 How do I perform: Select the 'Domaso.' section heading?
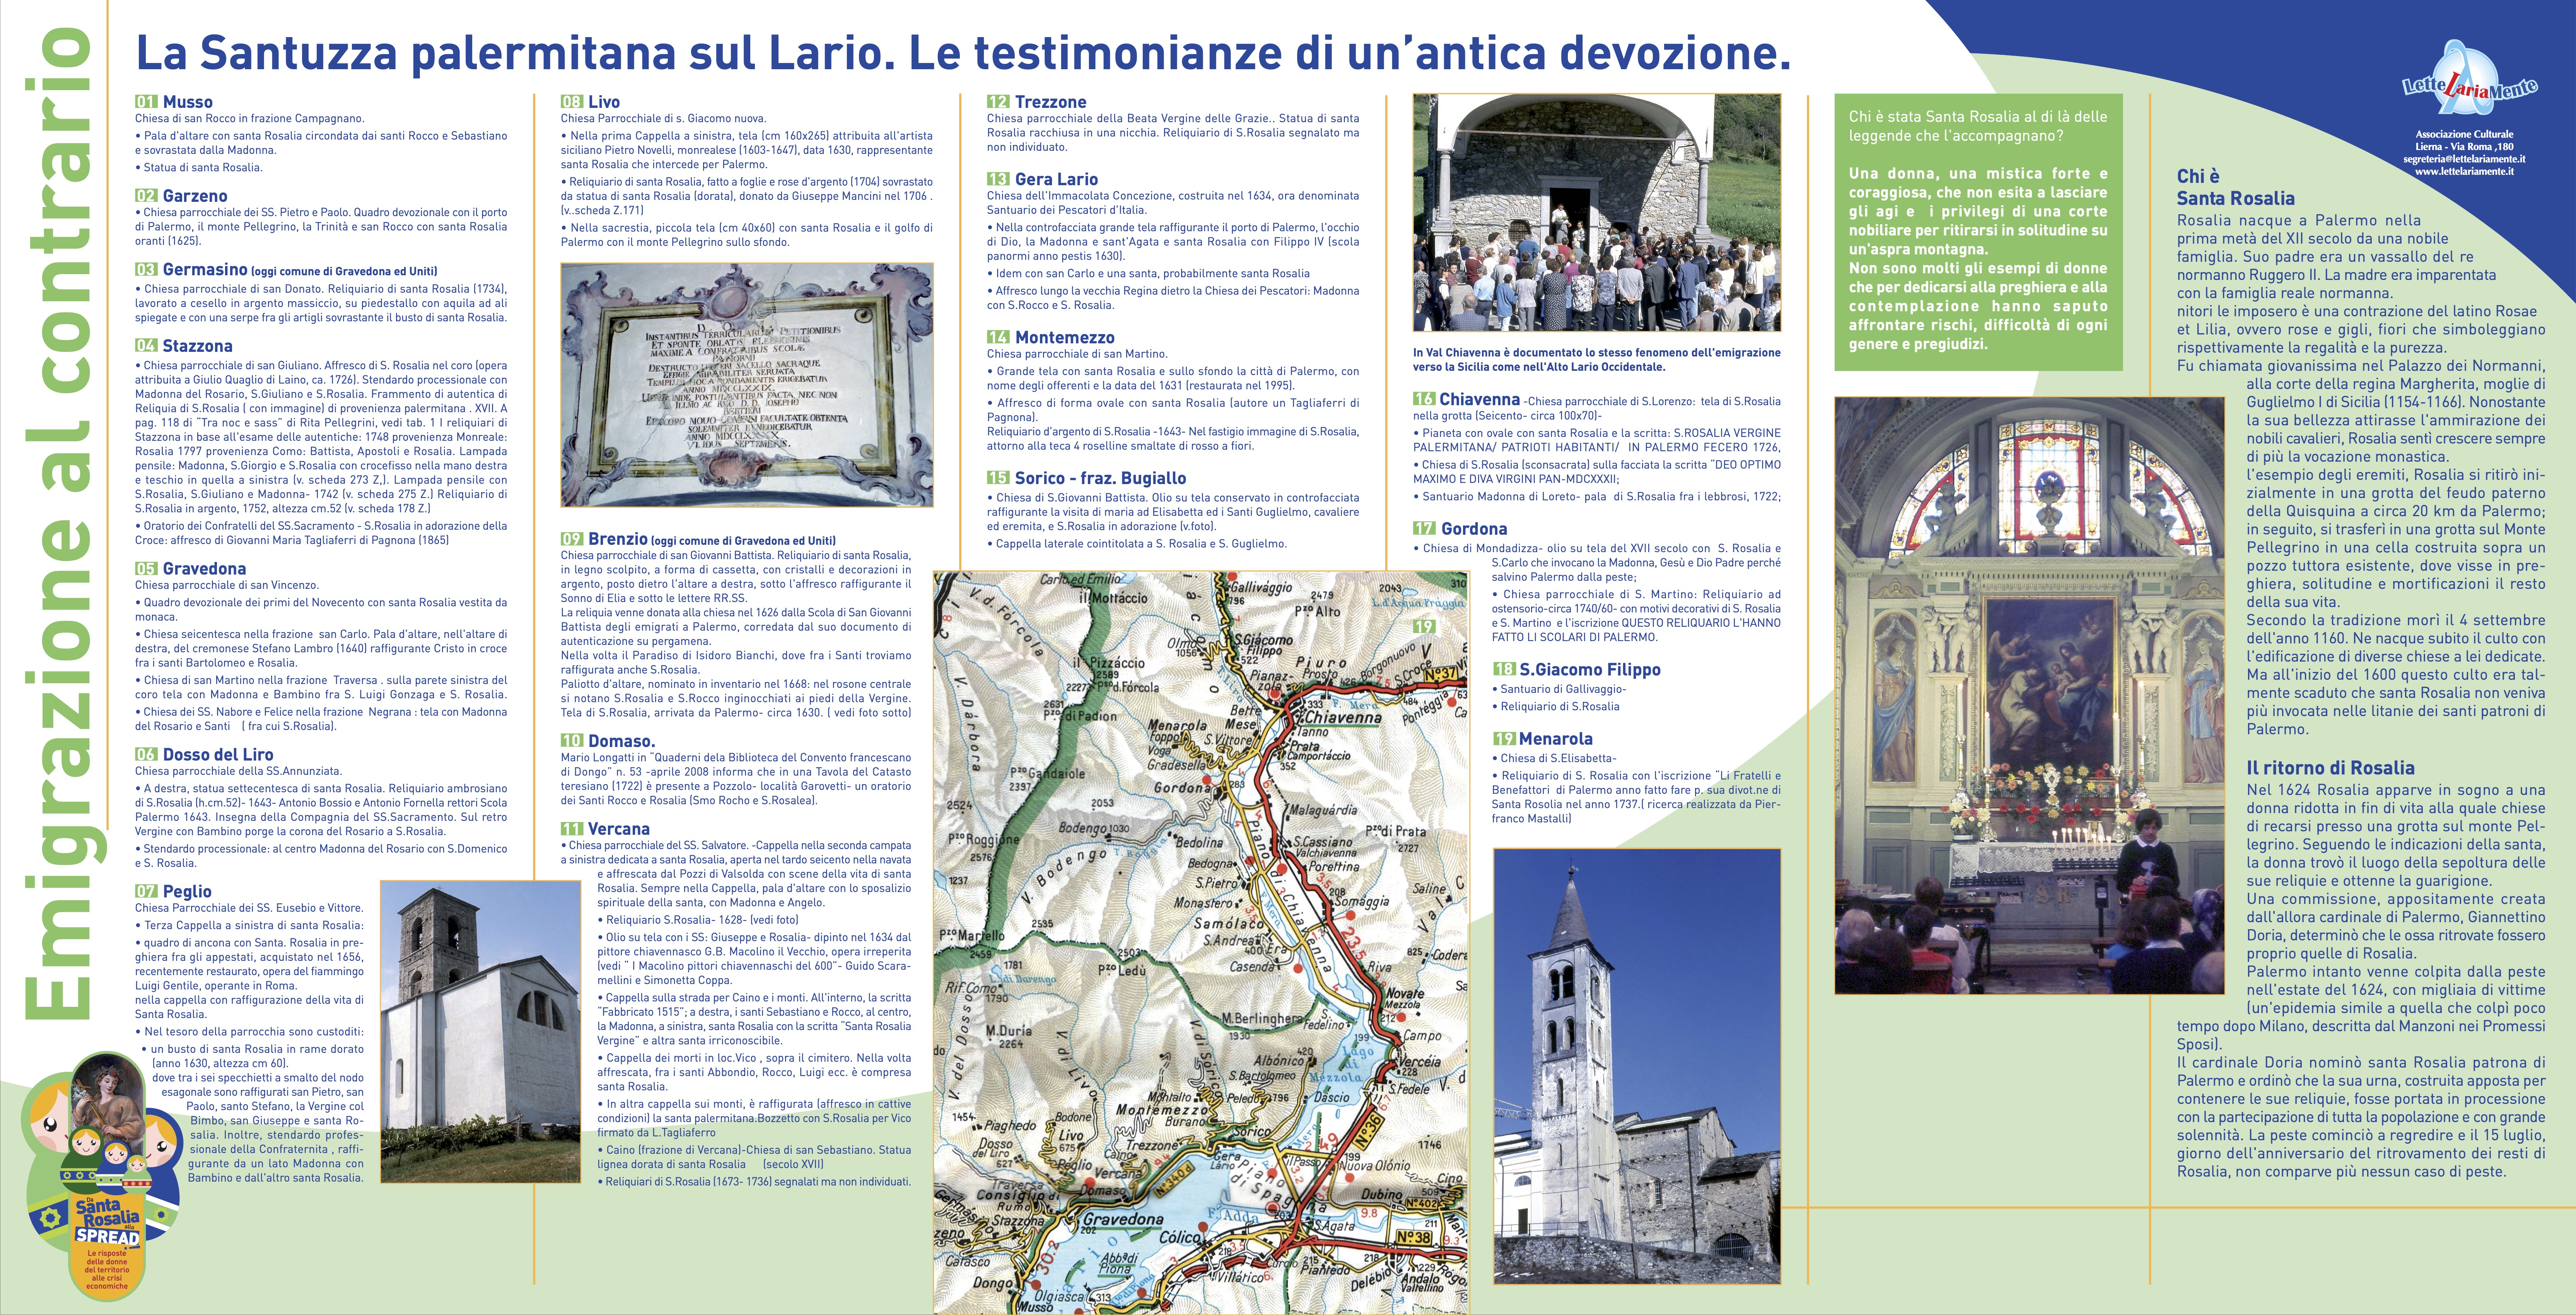pyautogui.click(x=622, y=741)
